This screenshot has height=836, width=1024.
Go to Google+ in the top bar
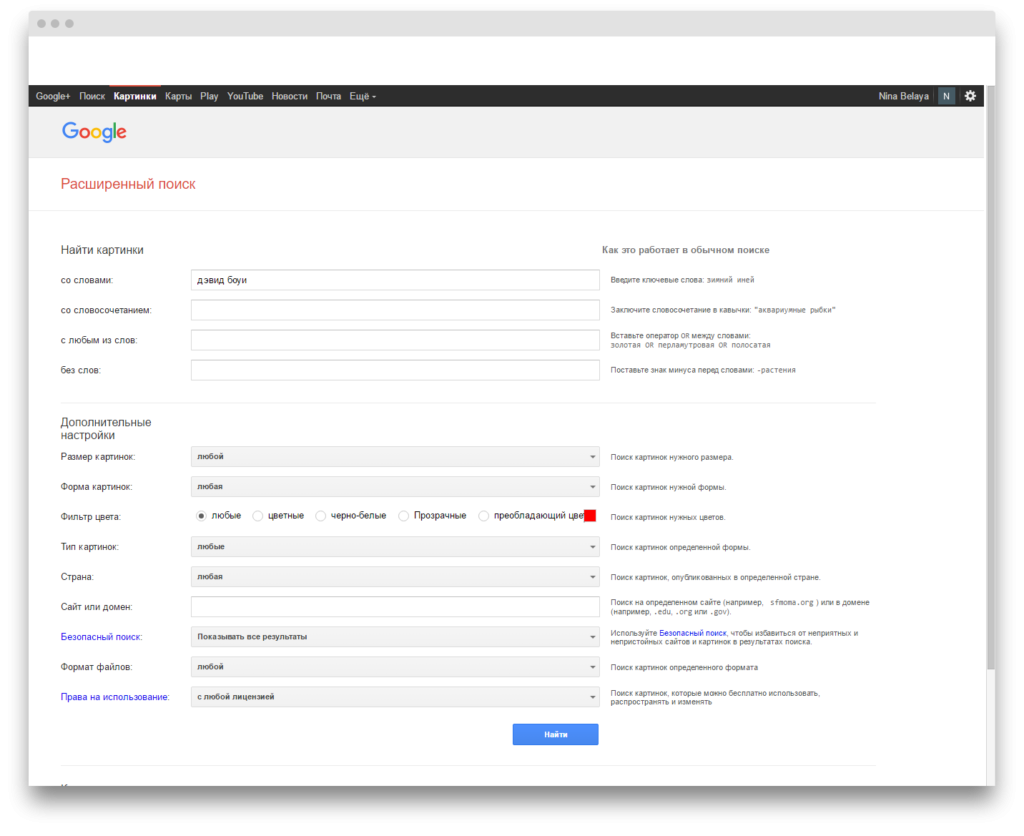pyautogui.click(x=53, y=96)
